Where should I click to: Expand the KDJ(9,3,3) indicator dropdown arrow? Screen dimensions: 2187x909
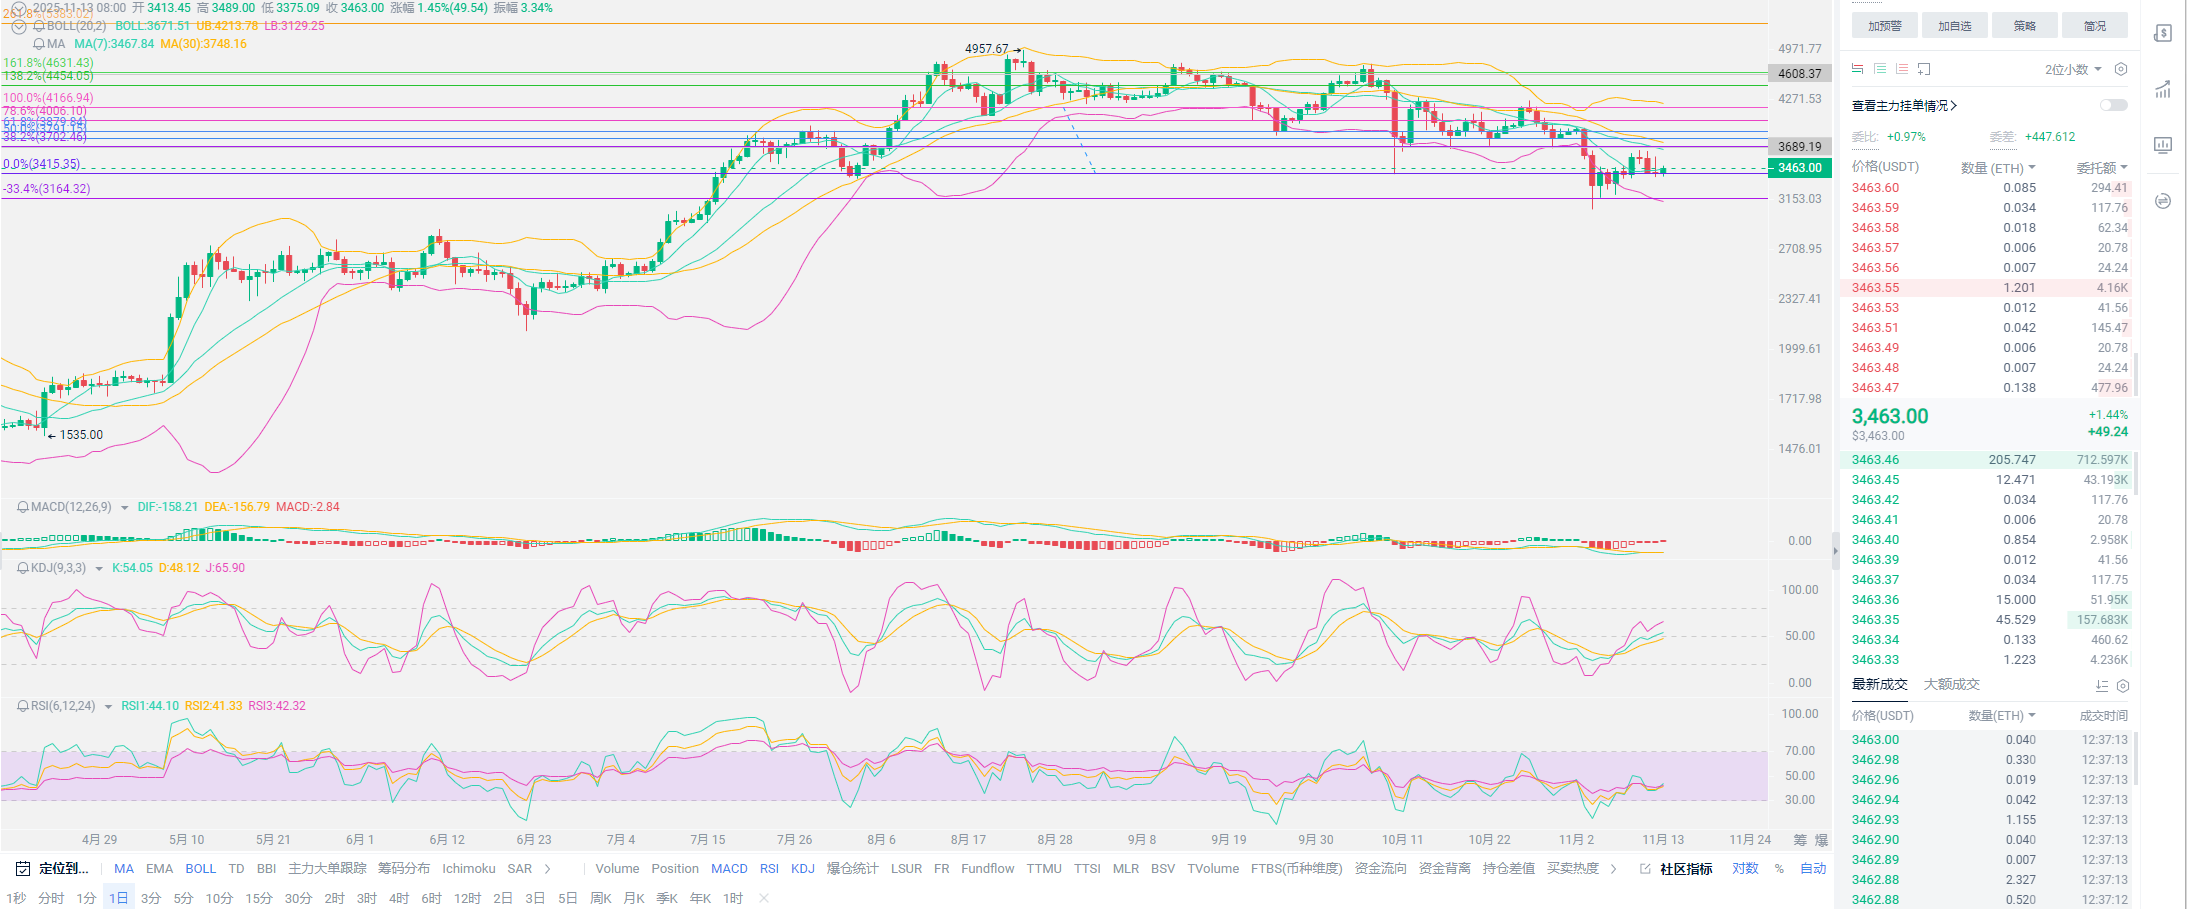point(99,568)
